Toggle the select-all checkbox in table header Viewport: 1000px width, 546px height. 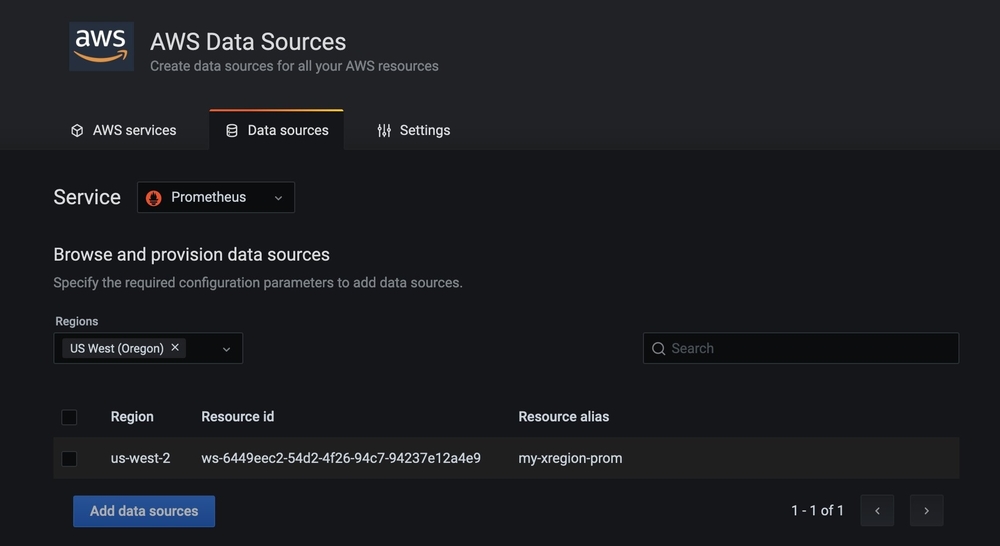coord(69,417)
